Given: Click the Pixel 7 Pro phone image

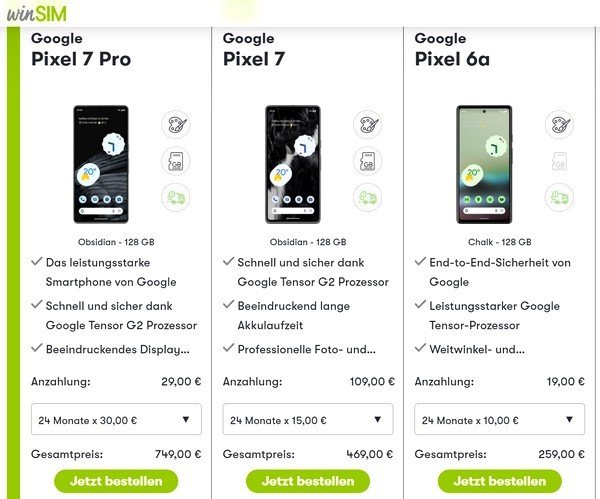Looking at the screenshot, I should (100, 163).
